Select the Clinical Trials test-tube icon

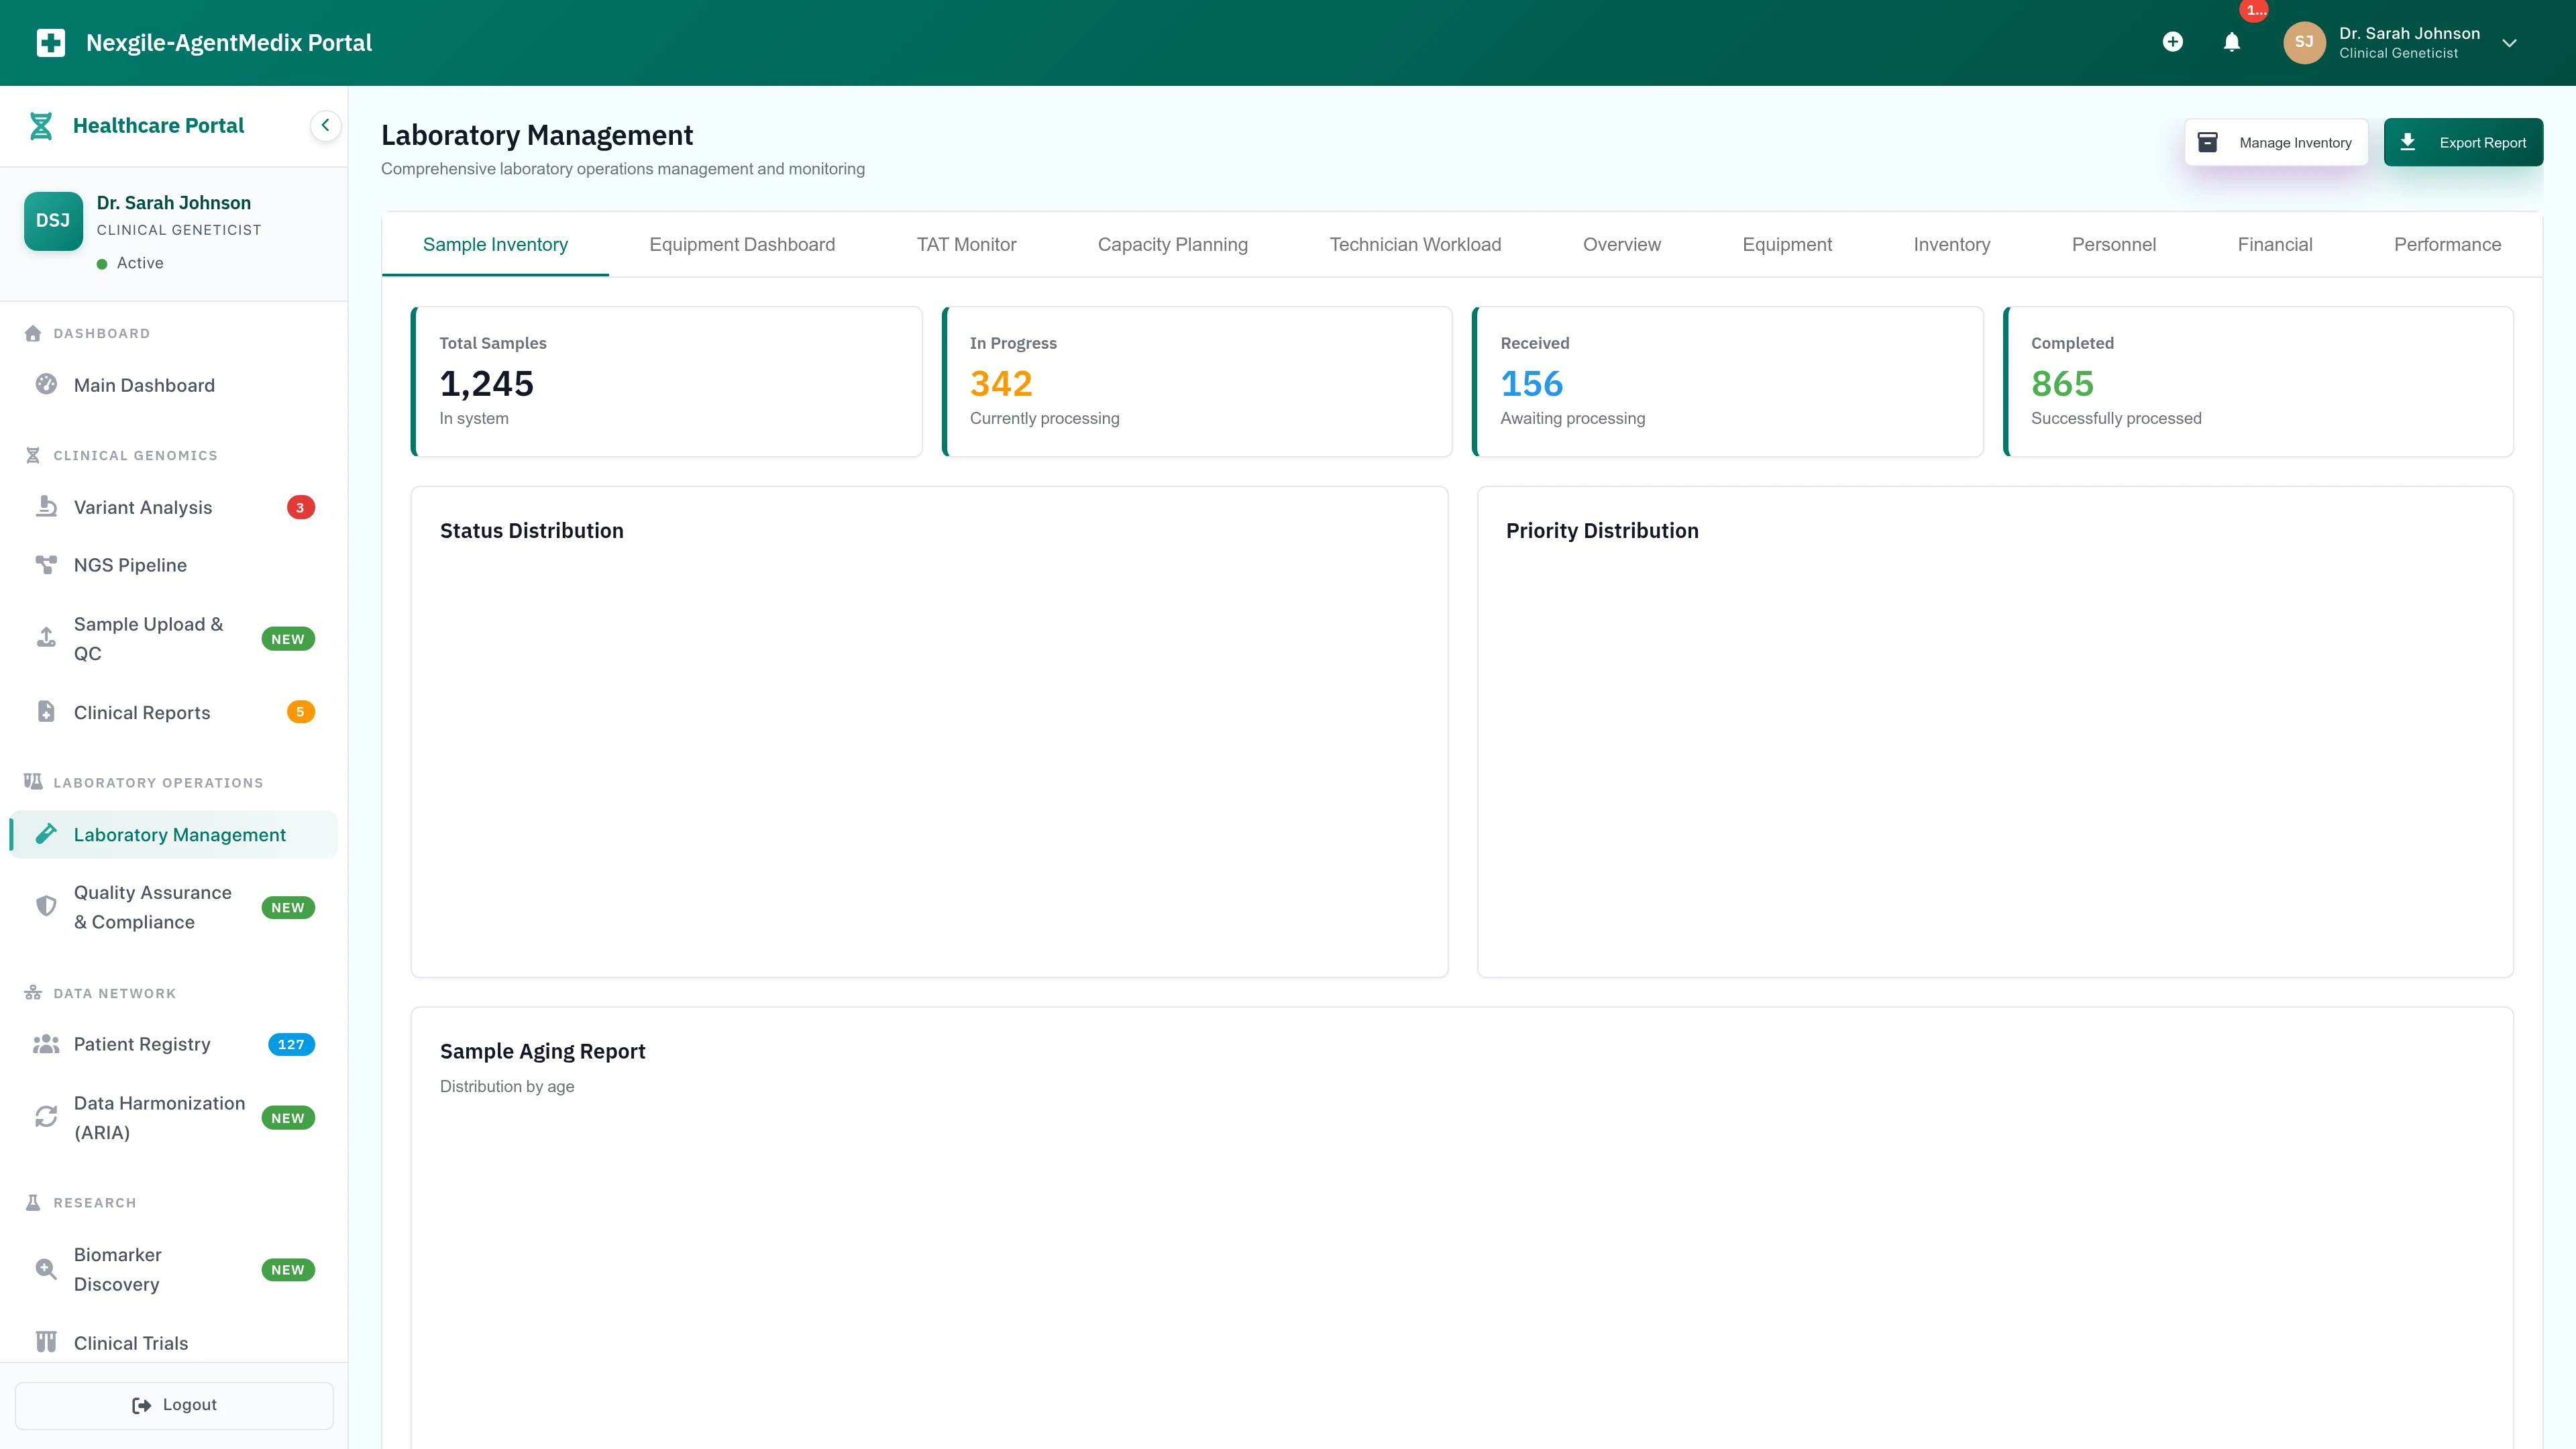[46, 1342]
